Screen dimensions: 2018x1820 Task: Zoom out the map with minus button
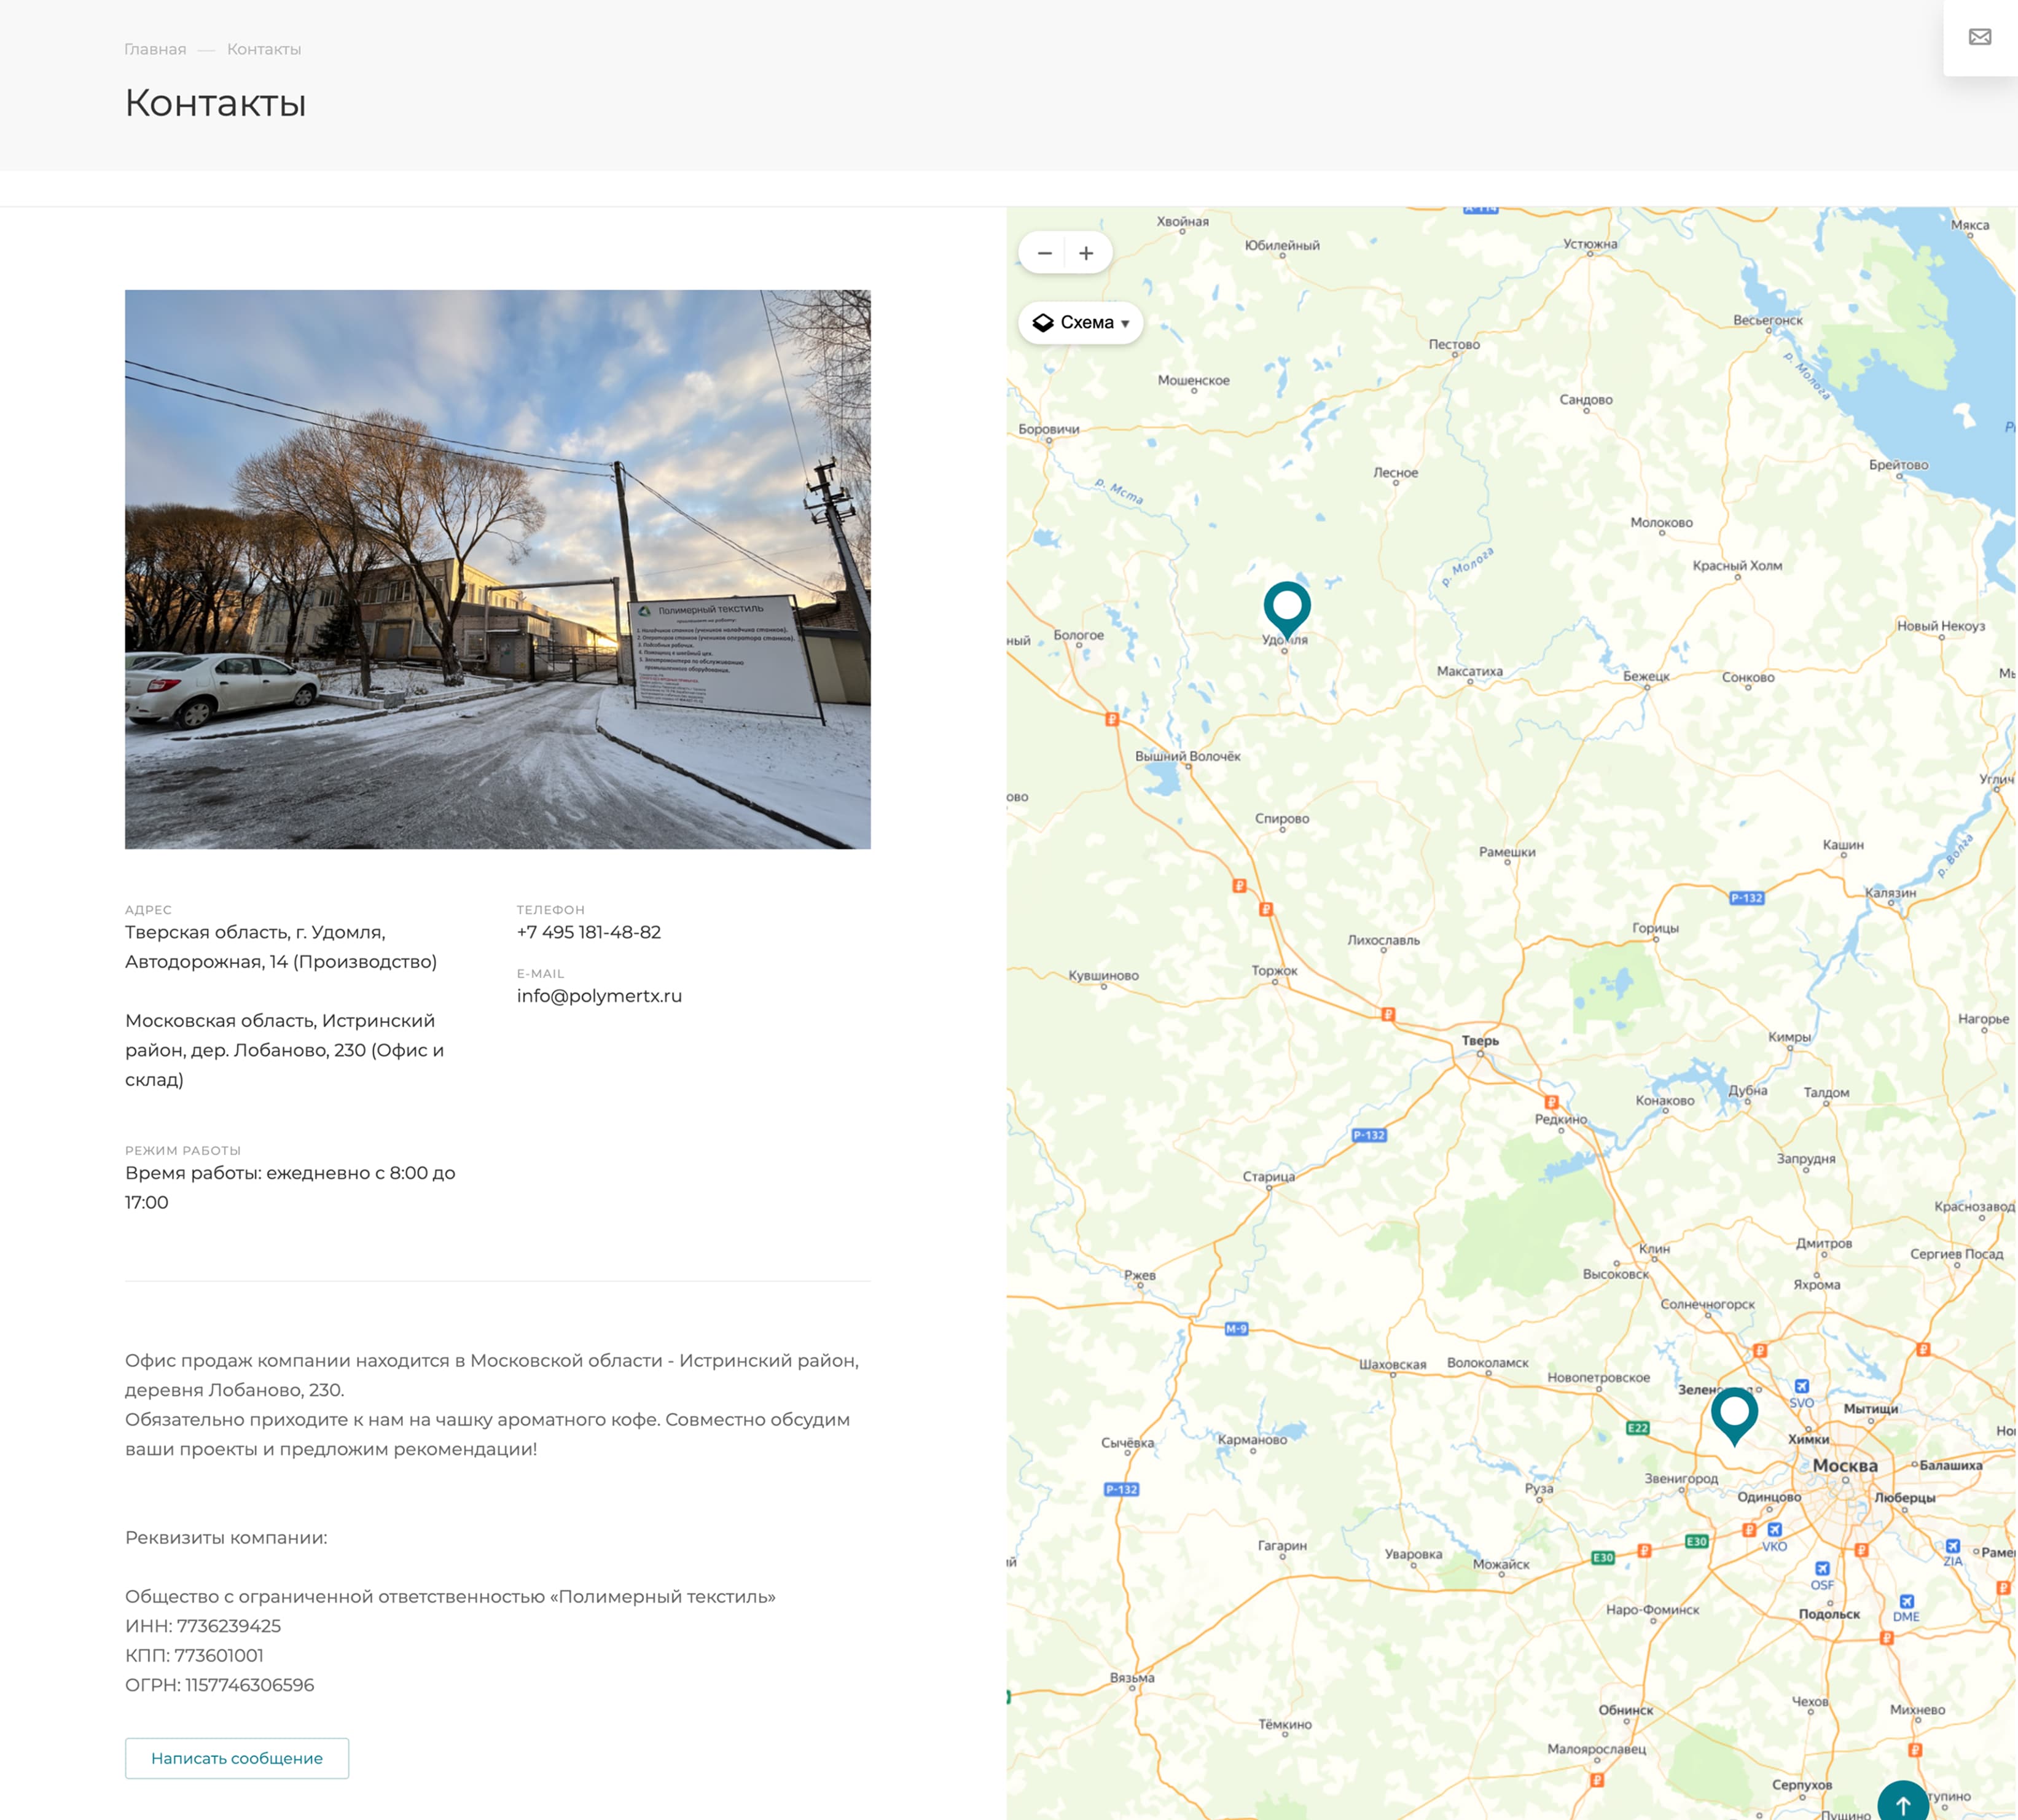(x=1044, y=253)
